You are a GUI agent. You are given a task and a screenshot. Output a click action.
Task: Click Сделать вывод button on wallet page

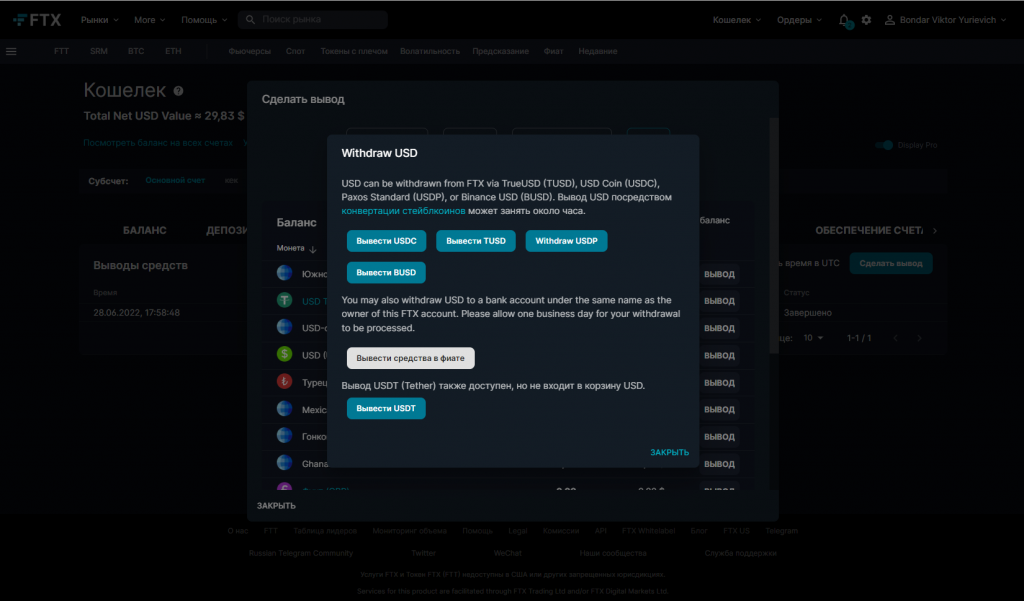[891, 263]
